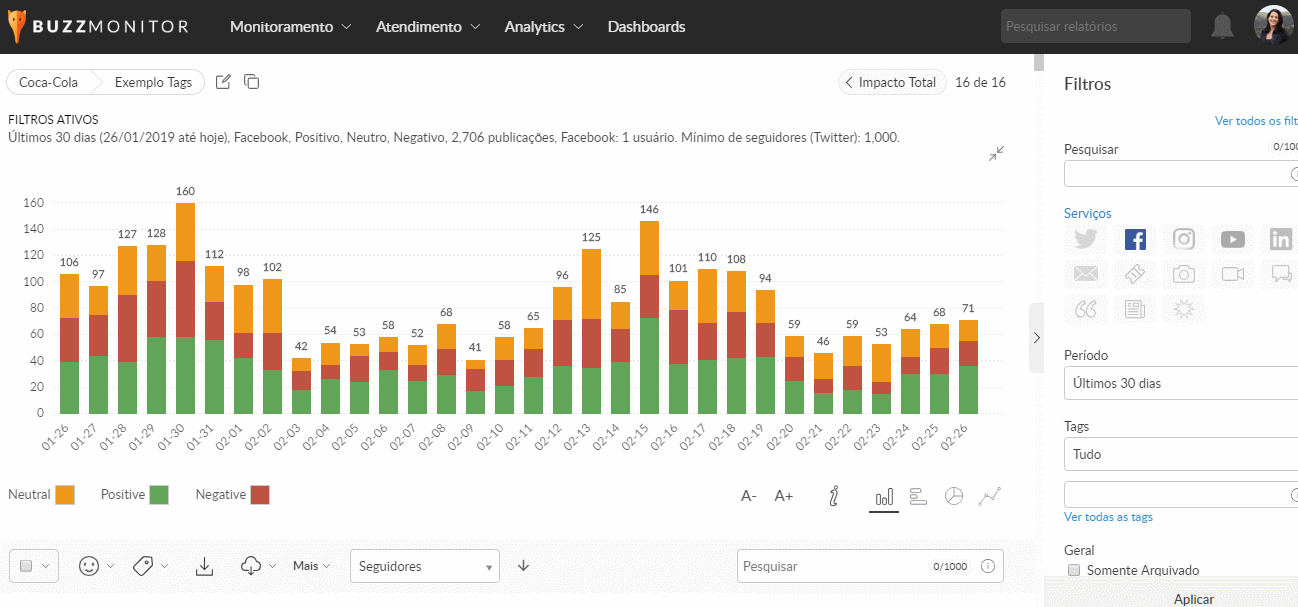Click the notifications bell icon
This screenshot has width=1298, height=607.
(x=1222, y=27)
